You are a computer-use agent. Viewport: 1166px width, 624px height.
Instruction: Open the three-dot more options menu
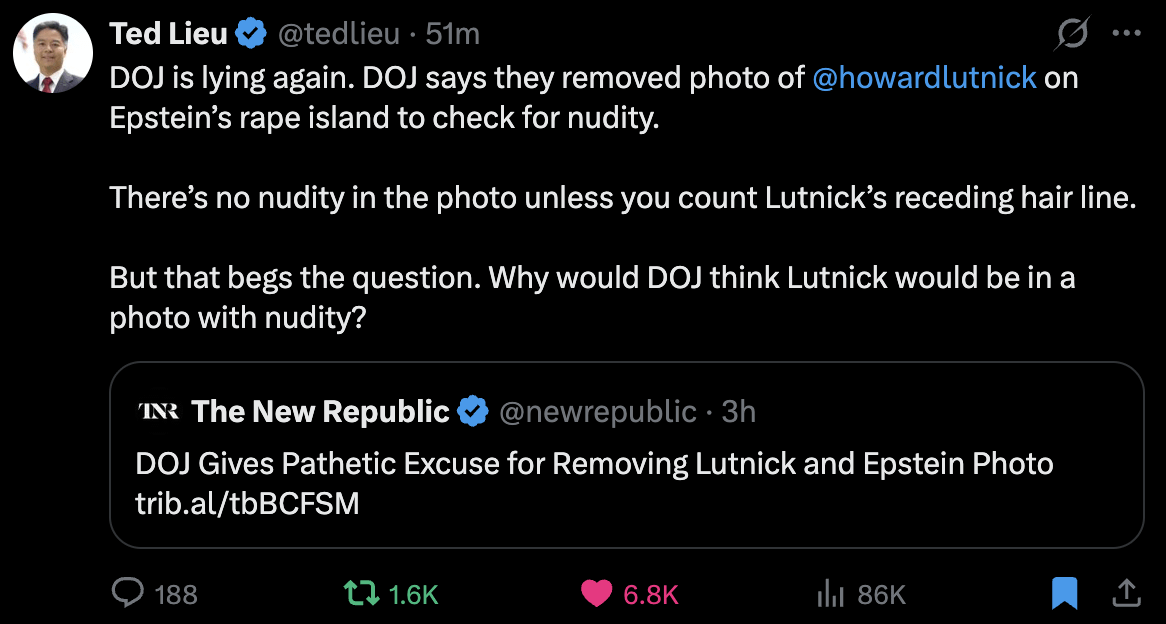pos(1126,33)
